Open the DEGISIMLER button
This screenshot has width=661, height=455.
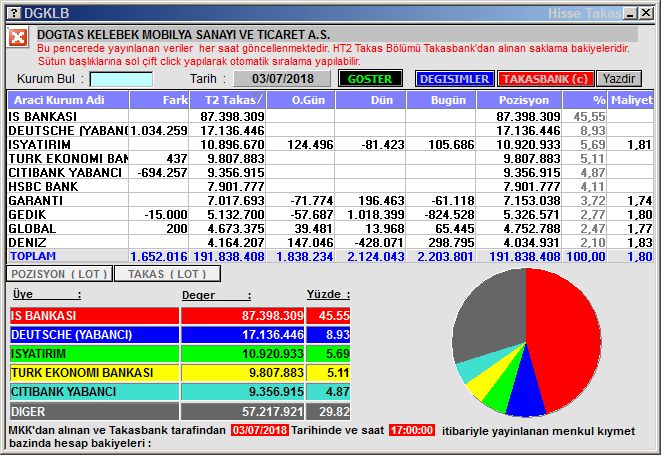[x=454, y=79]
